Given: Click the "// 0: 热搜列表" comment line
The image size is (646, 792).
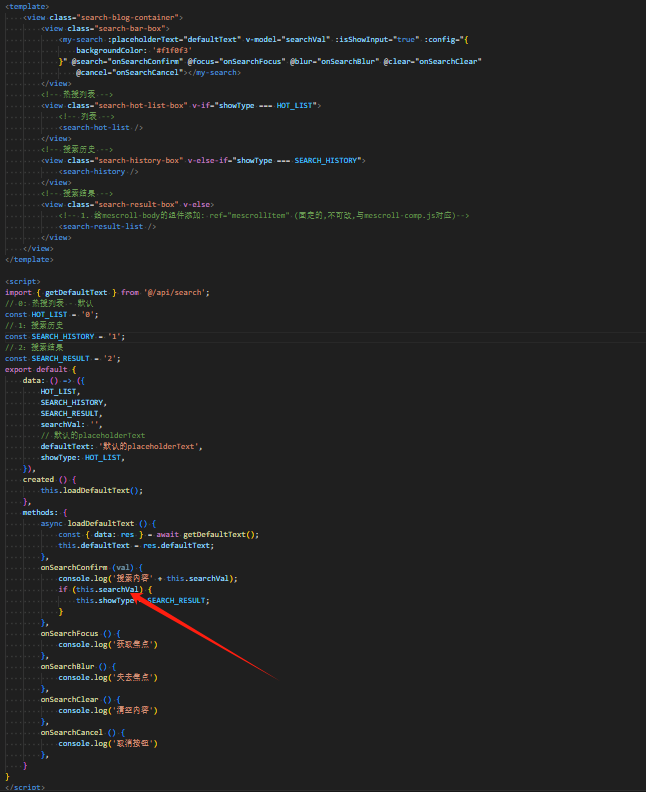Looking at the screenshot, I should coord(49,304).
